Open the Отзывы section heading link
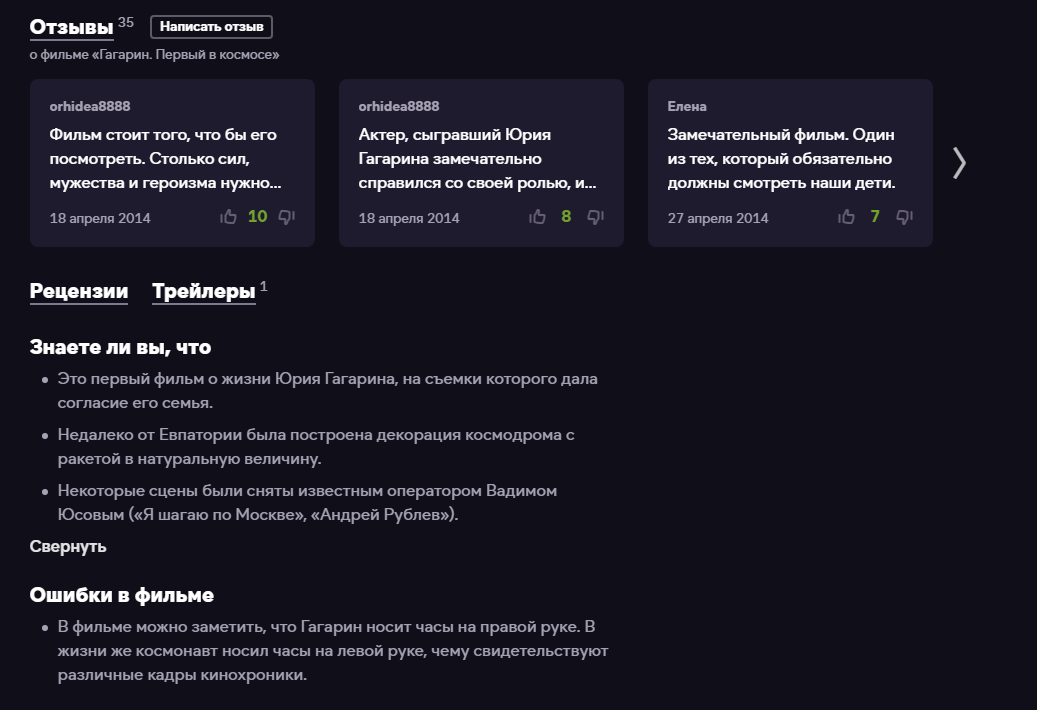 tap(69, 27)
